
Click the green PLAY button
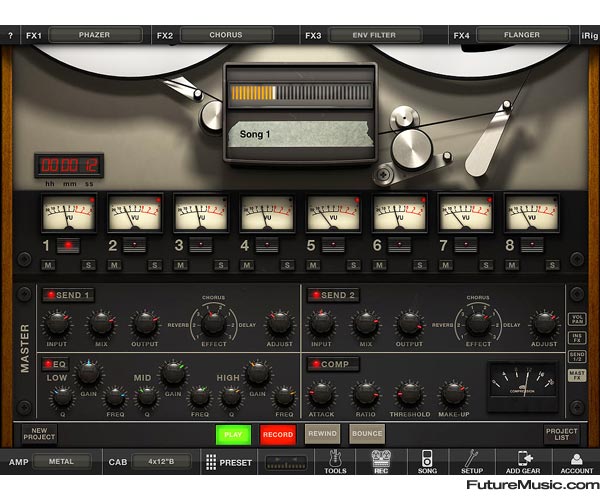[x=233, y=435]
